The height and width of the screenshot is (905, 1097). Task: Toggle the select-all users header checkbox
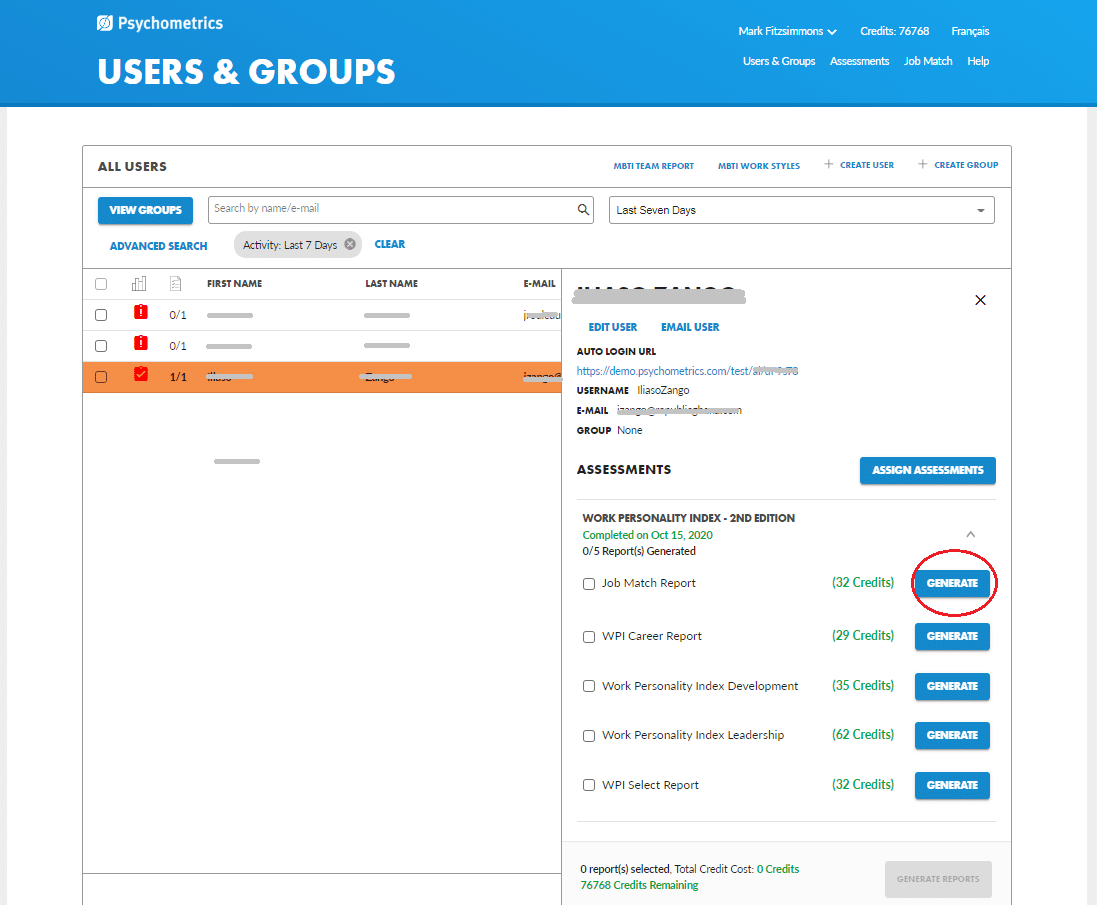[101, 284]
